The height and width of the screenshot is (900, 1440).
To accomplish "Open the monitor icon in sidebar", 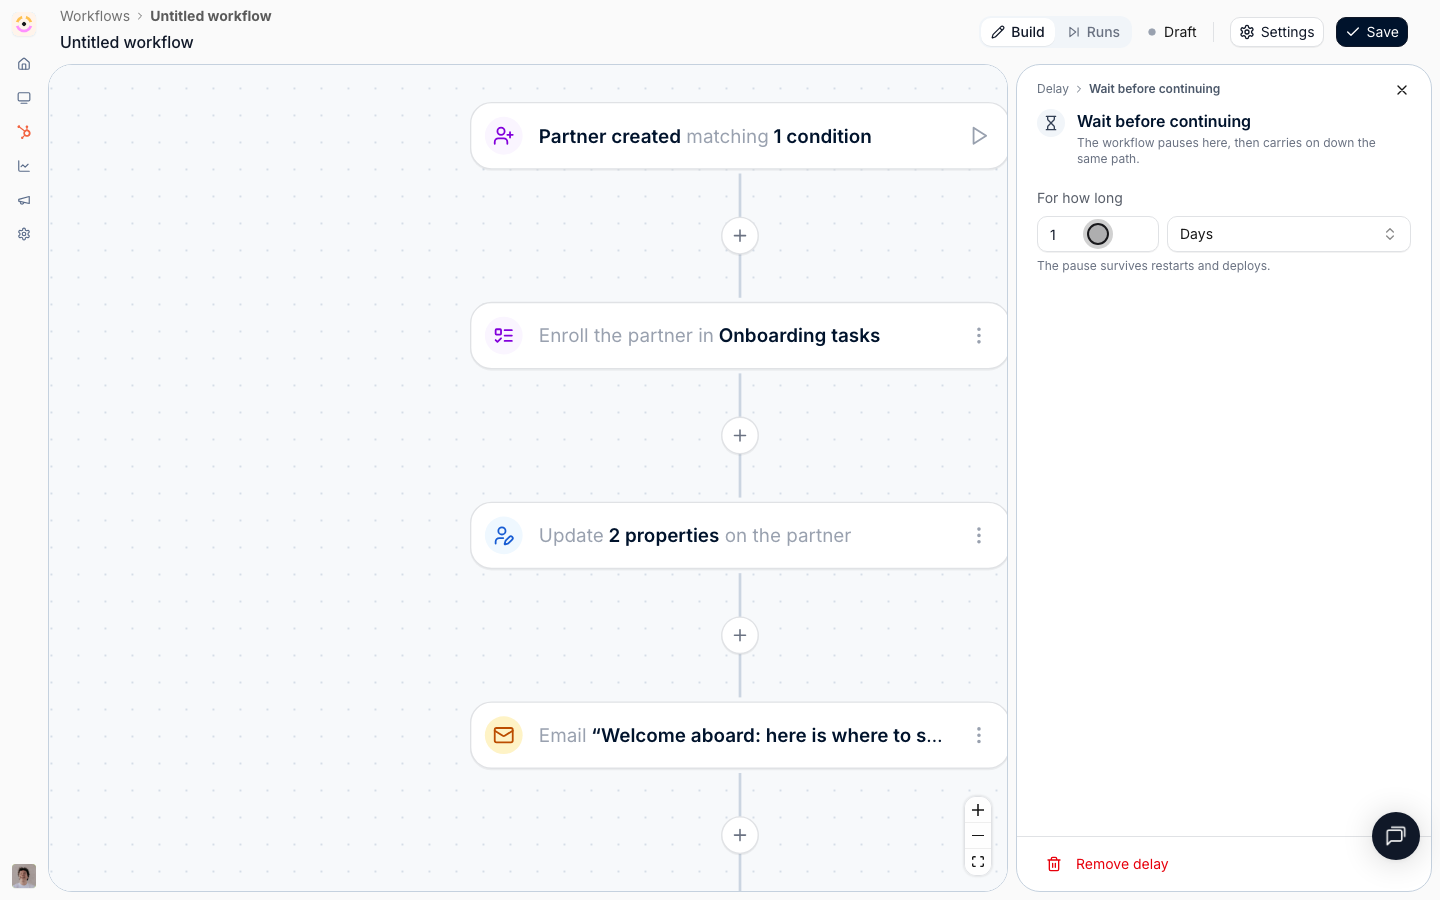I will pos(24,98).
